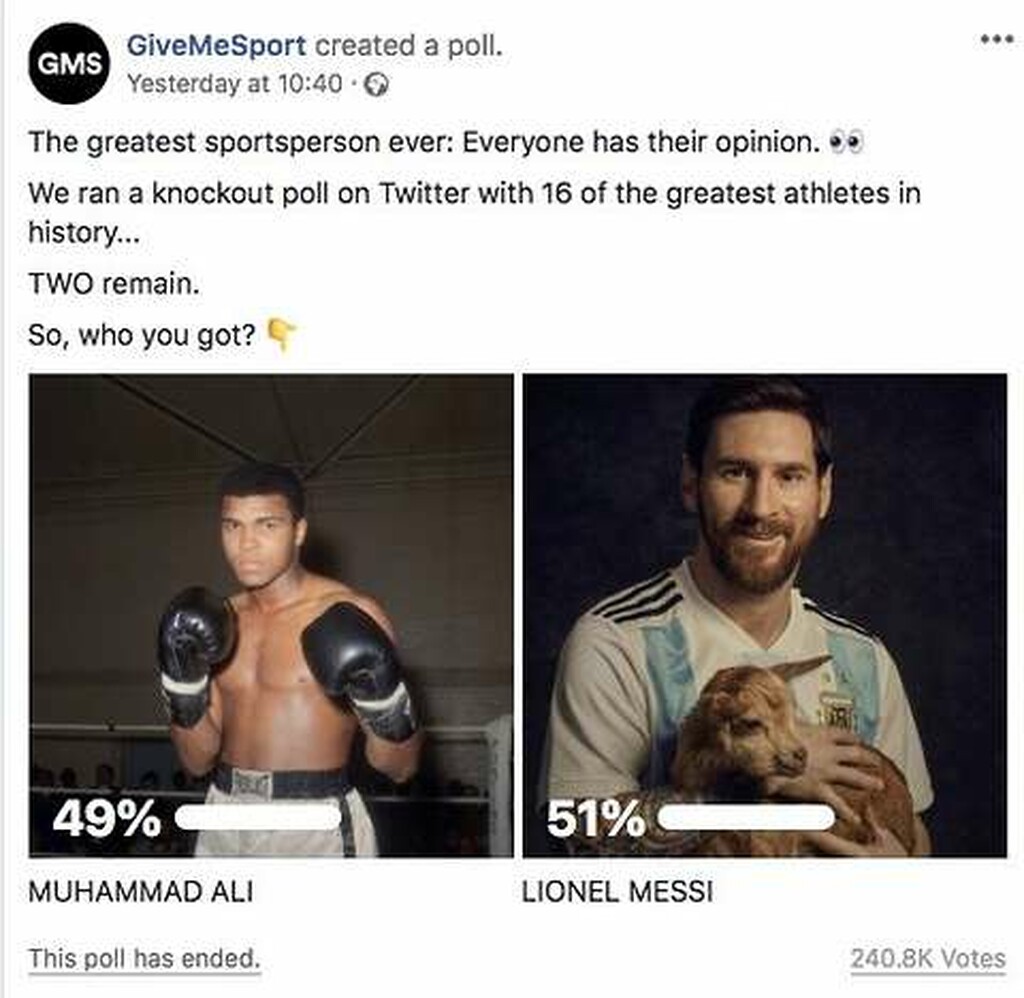
Task: Click the pointing-down hand emoji
Action: [283, 334]
